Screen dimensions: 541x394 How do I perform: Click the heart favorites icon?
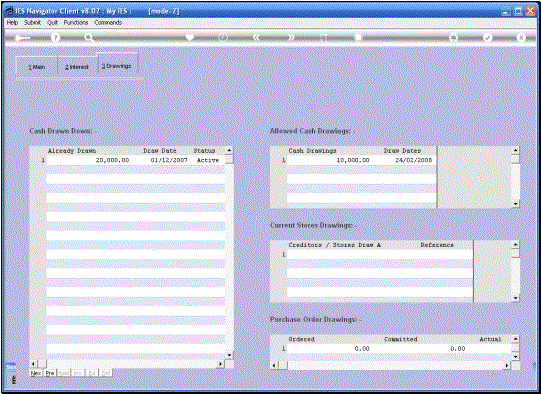[x=190, y=37]
